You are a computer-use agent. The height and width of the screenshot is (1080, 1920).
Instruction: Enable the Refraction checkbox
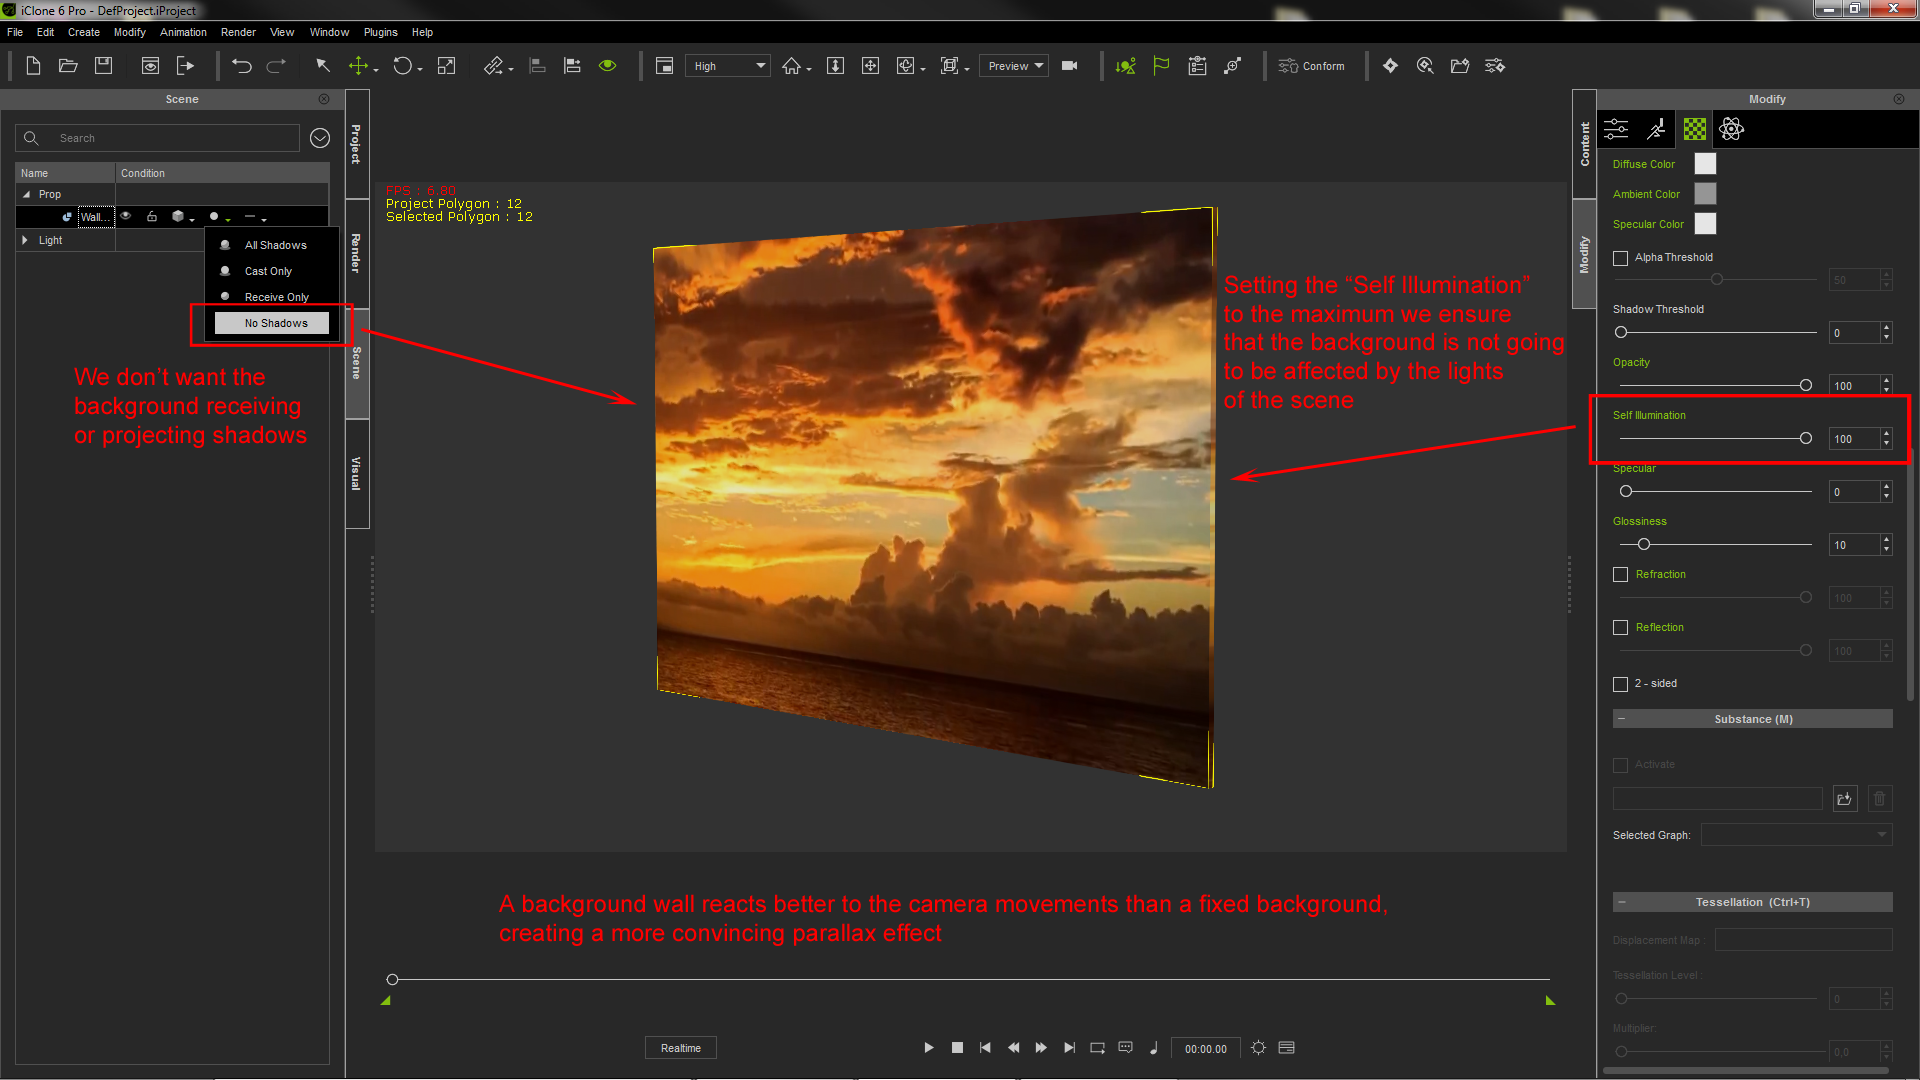click(1621, 575)
